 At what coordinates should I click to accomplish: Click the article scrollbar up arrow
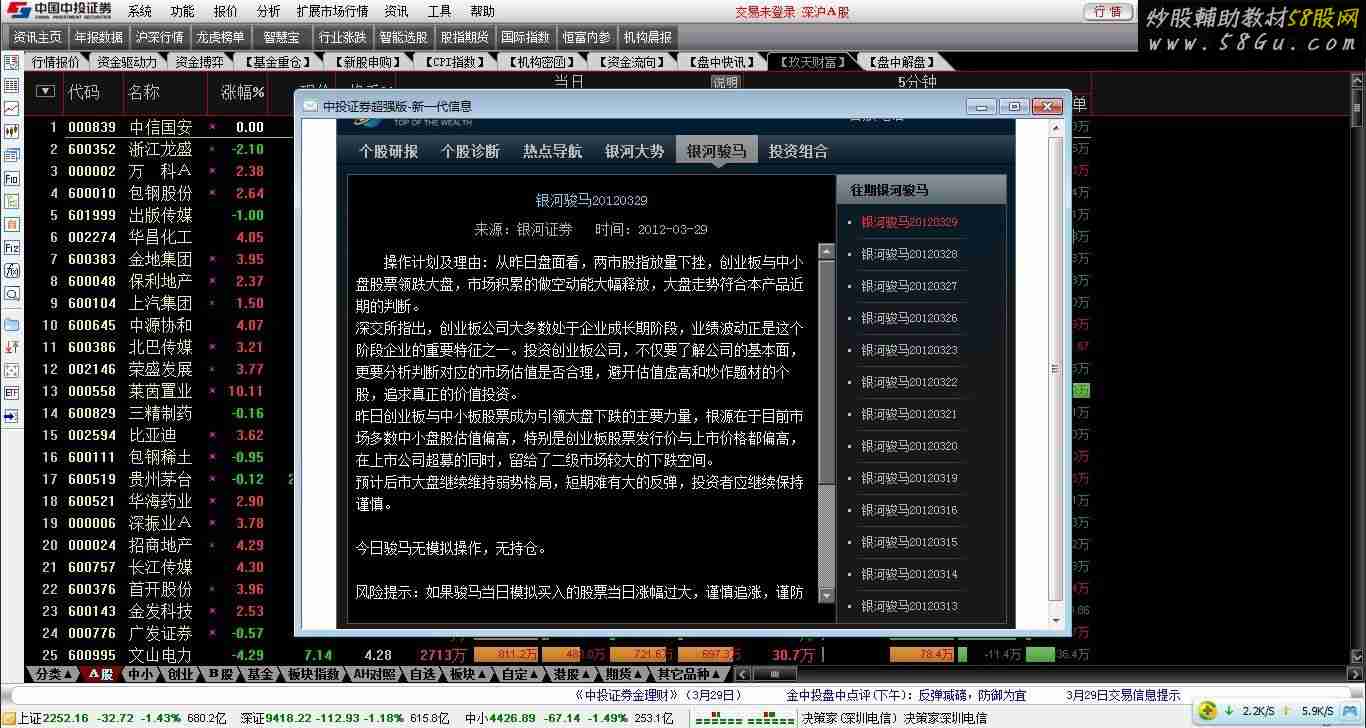[826, 252]
